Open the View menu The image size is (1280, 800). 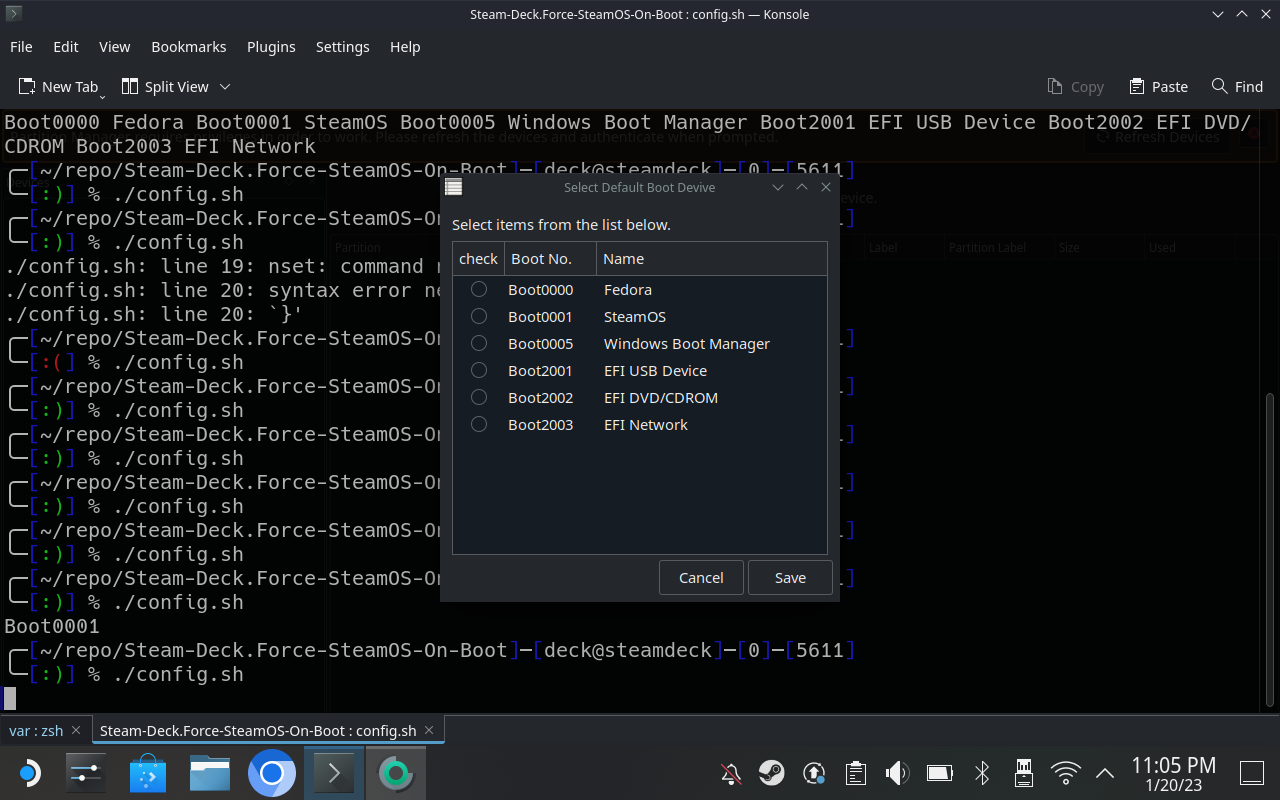115,47
